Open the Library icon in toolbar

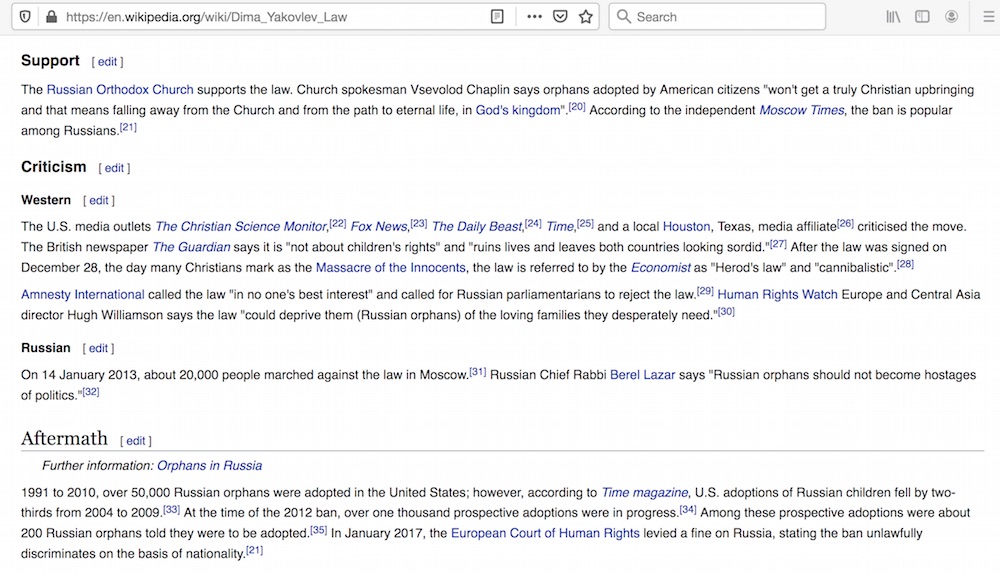893,17
